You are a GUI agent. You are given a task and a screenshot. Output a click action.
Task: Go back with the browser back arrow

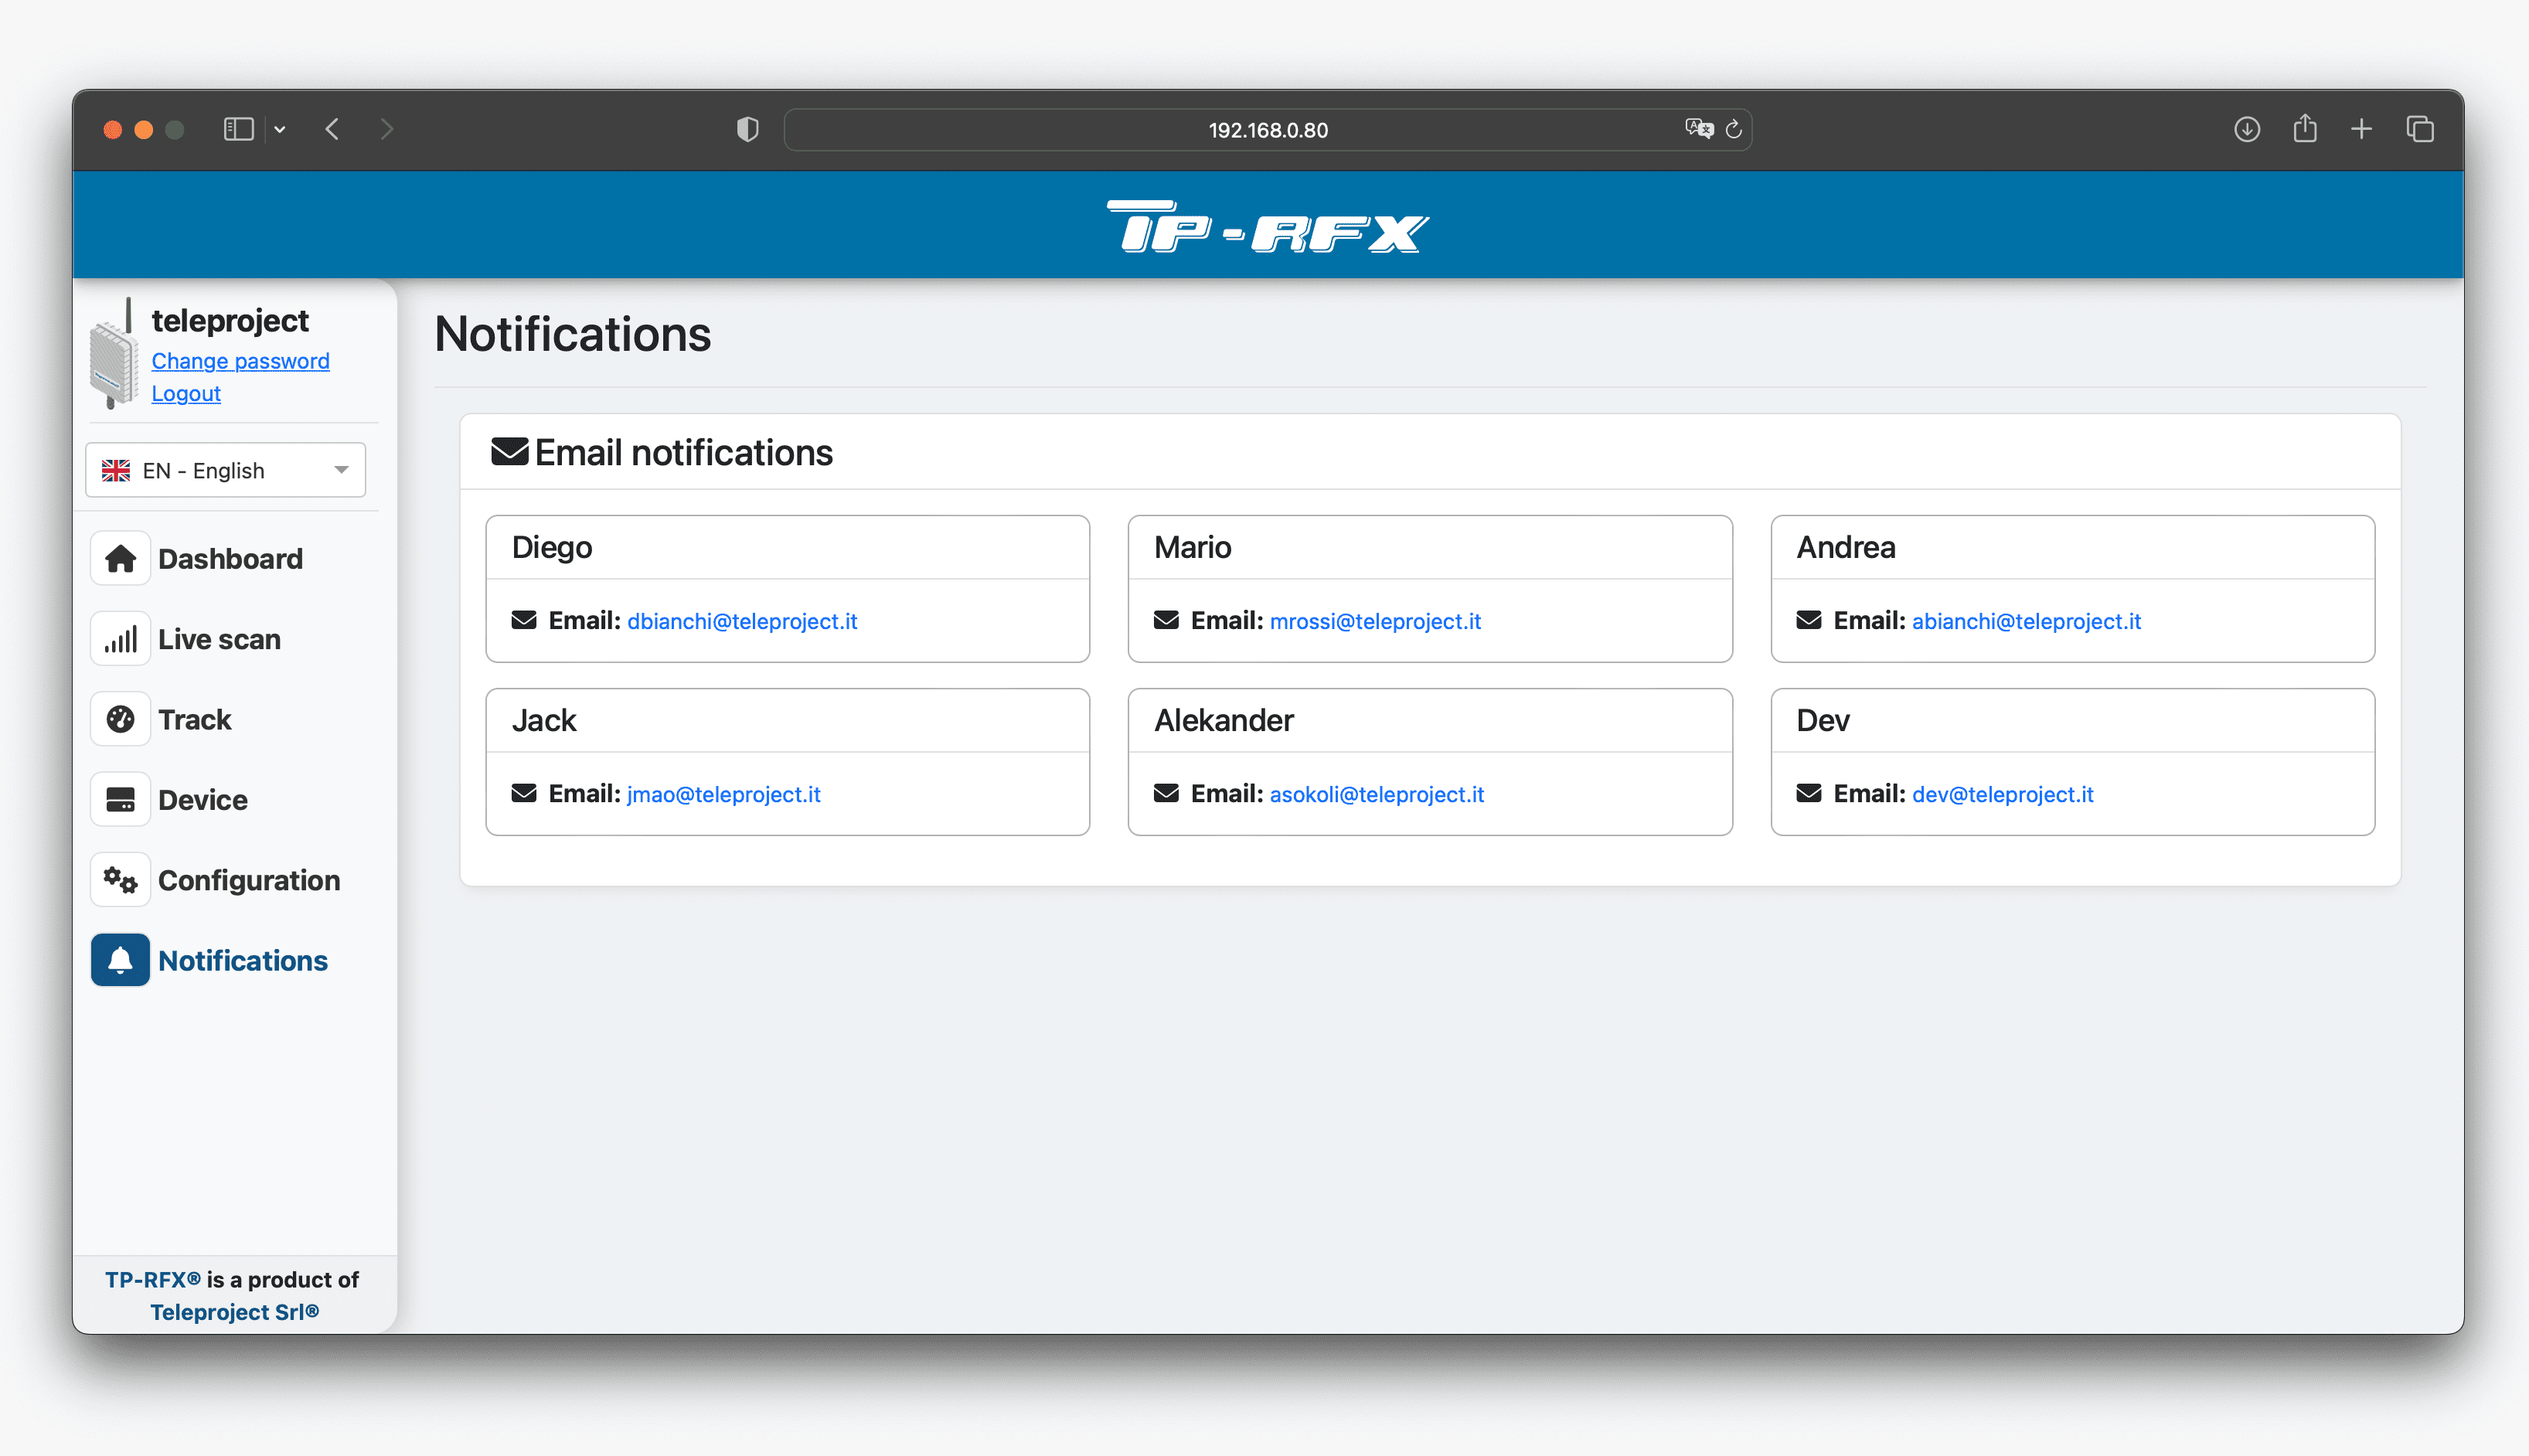[x=332, y=129]
